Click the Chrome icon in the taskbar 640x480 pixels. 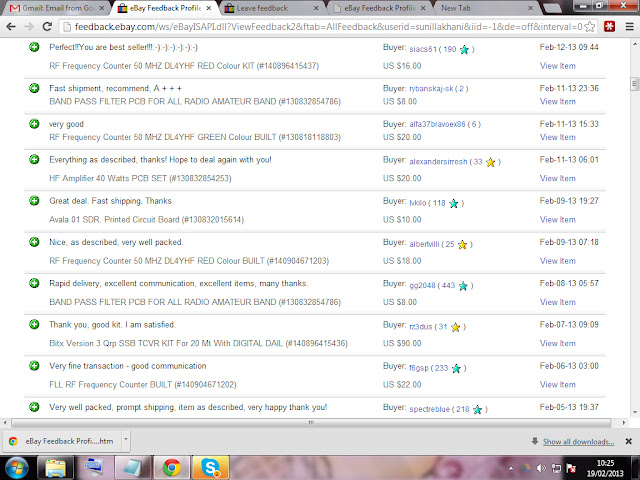coord(172,468)
